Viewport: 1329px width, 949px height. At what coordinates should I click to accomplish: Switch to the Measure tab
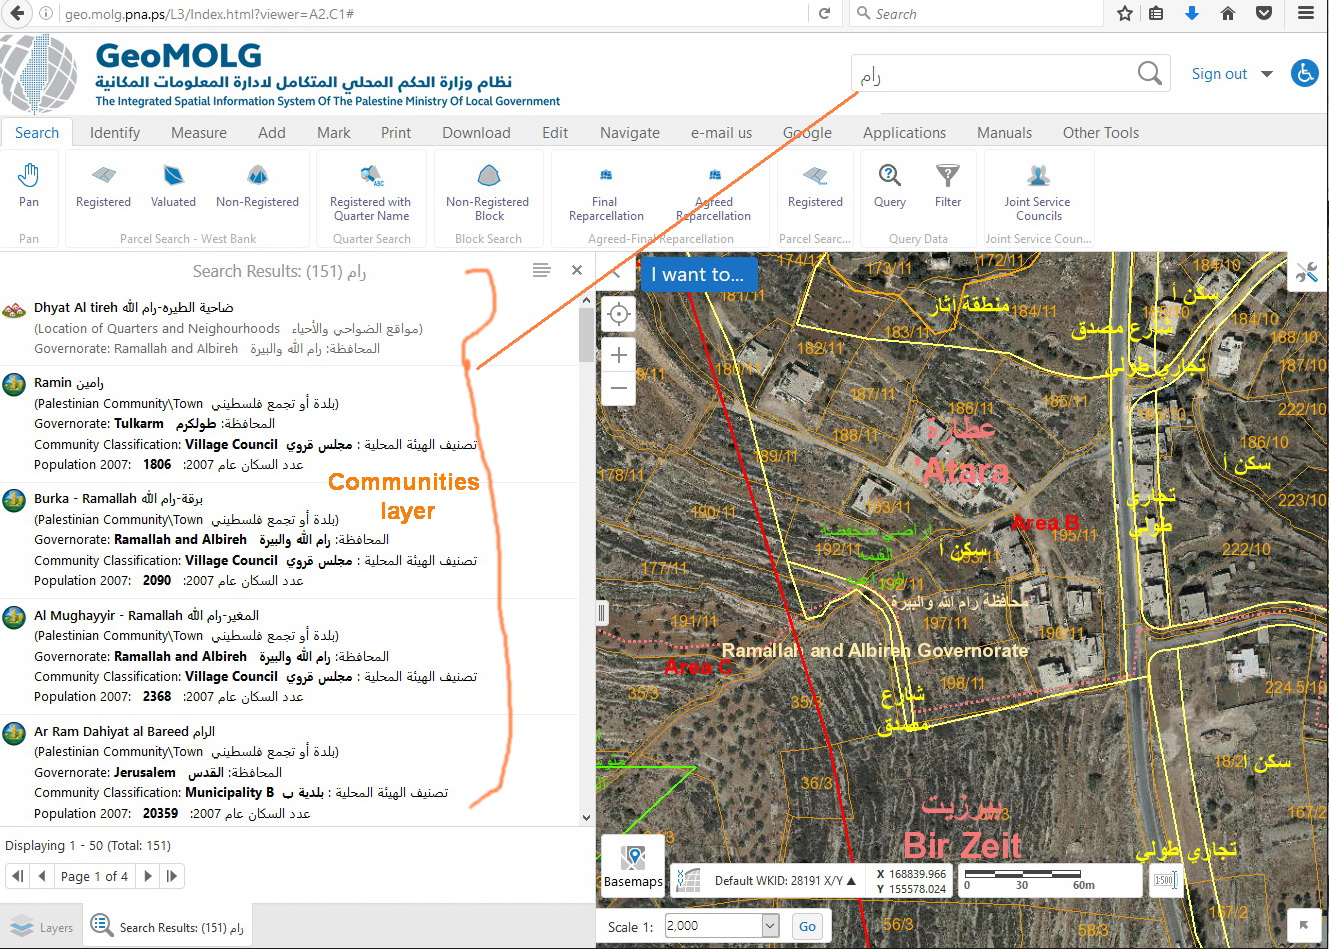click(199, 132)
